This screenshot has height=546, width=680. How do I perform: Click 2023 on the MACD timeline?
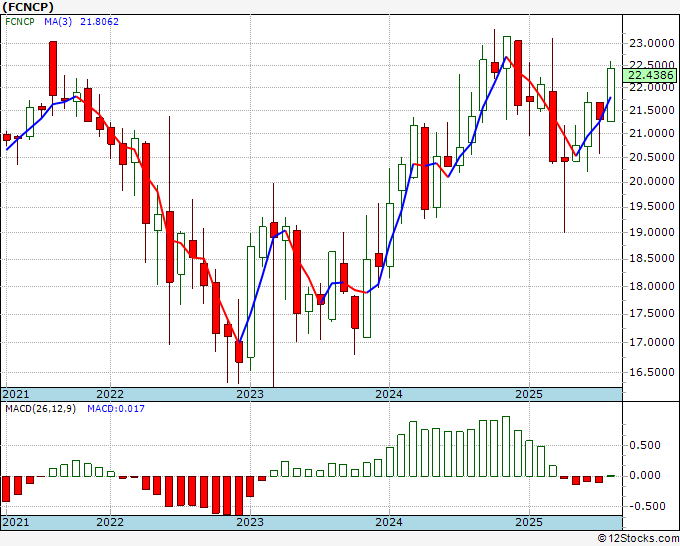tap(250, 522)
